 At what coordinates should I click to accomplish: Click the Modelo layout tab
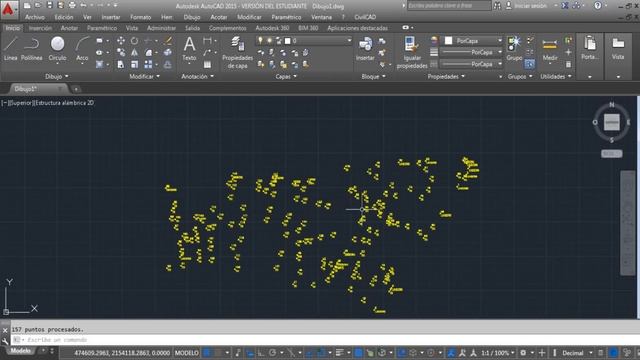20,351
